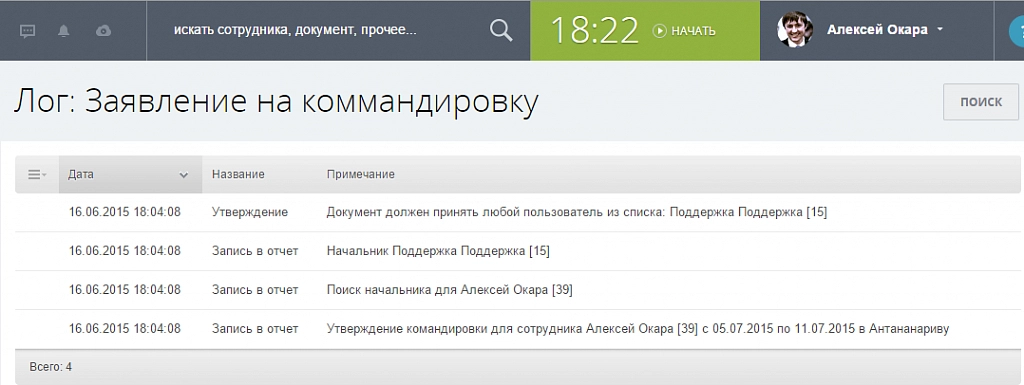This screenshot has height=385, width=1024.
Task: Click the Примечание column header
Action: tap(360, 174)
